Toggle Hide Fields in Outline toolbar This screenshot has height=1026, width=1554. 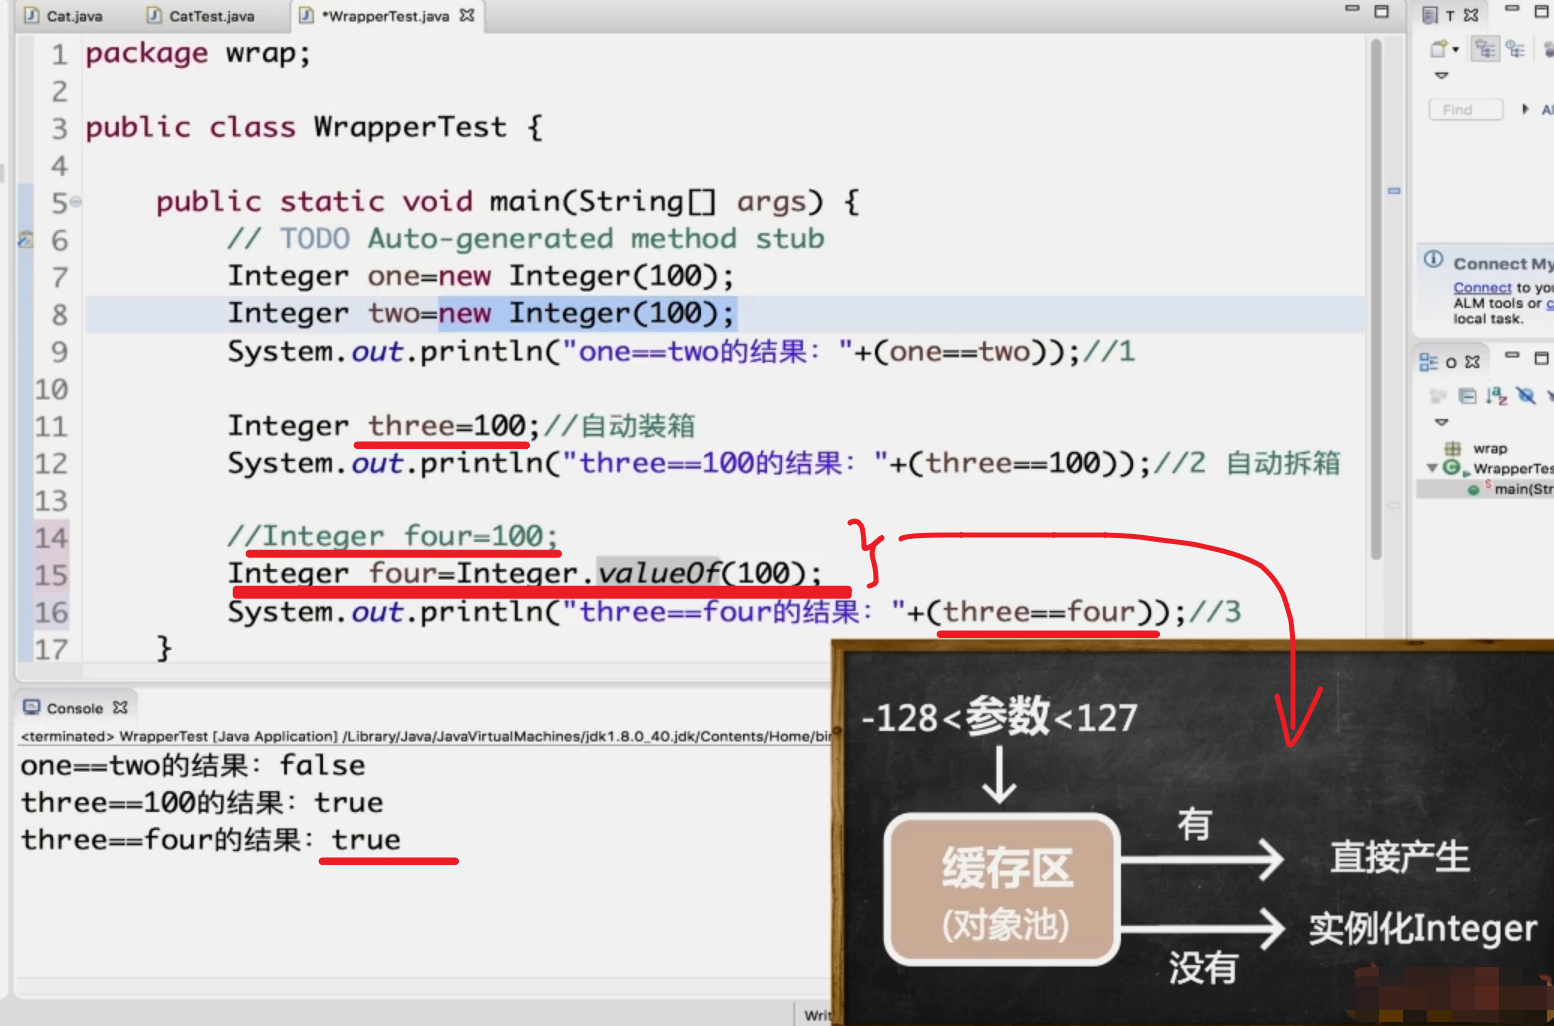click(1525, 396)
